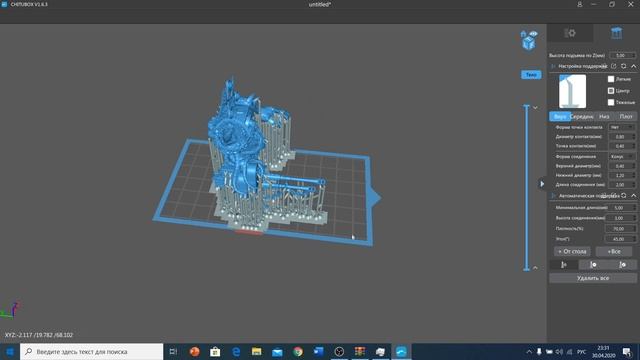Open Task View on the taskbar
This screenshot has width=640, height=360.
tap(173, 351)
